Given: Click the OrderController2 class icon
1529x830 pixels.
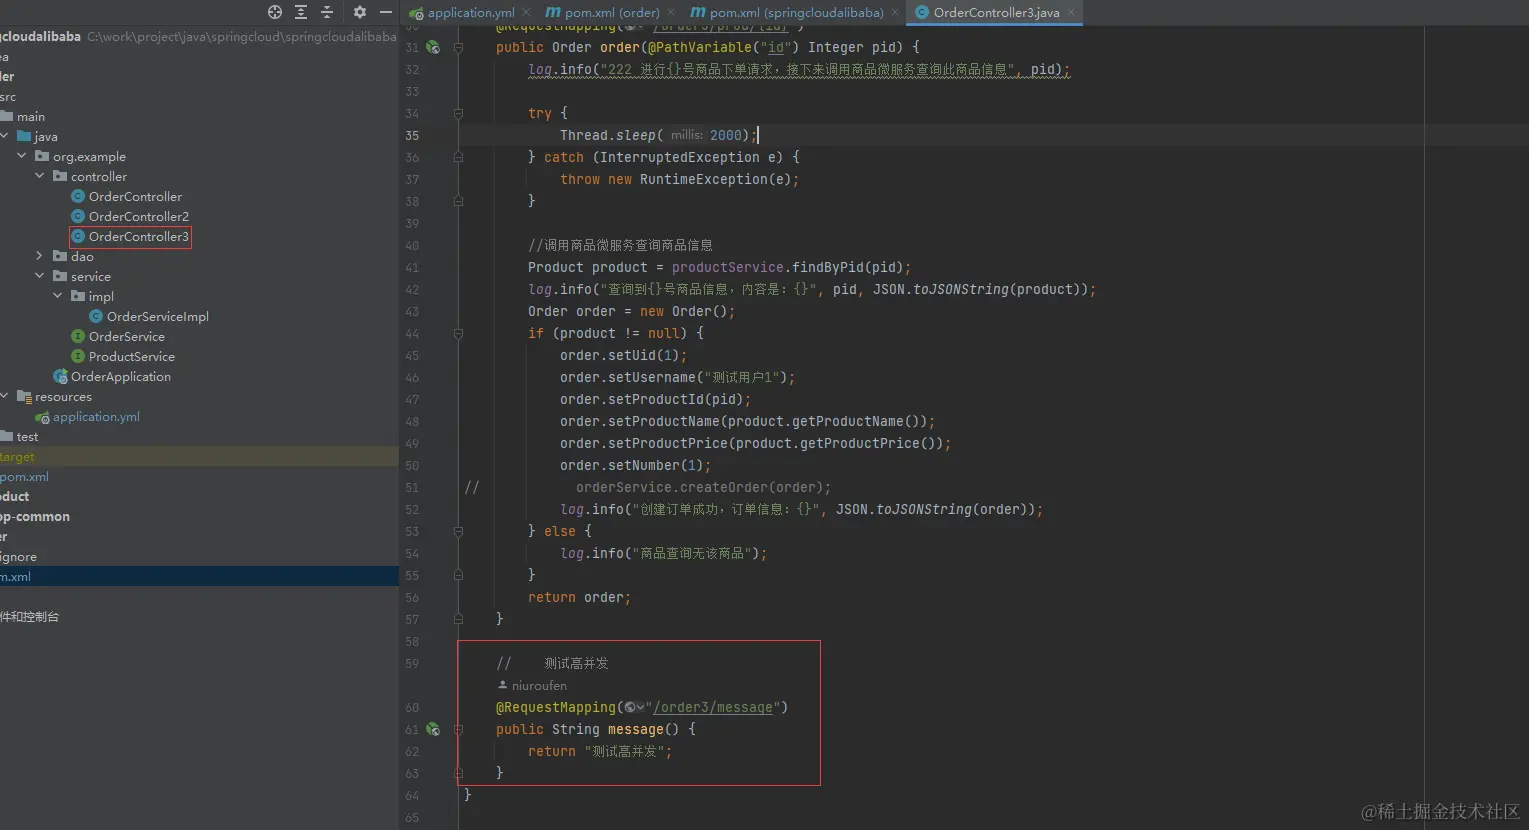Looking at the screenshot, I should 78,217.
